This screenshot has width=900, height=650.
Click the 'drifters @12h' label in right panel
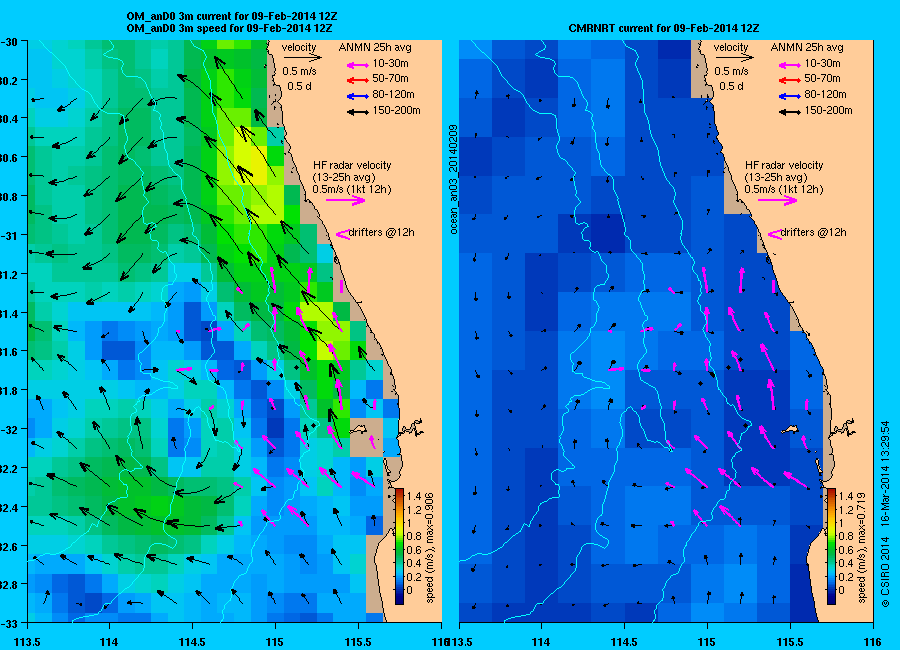coord(813,233)
